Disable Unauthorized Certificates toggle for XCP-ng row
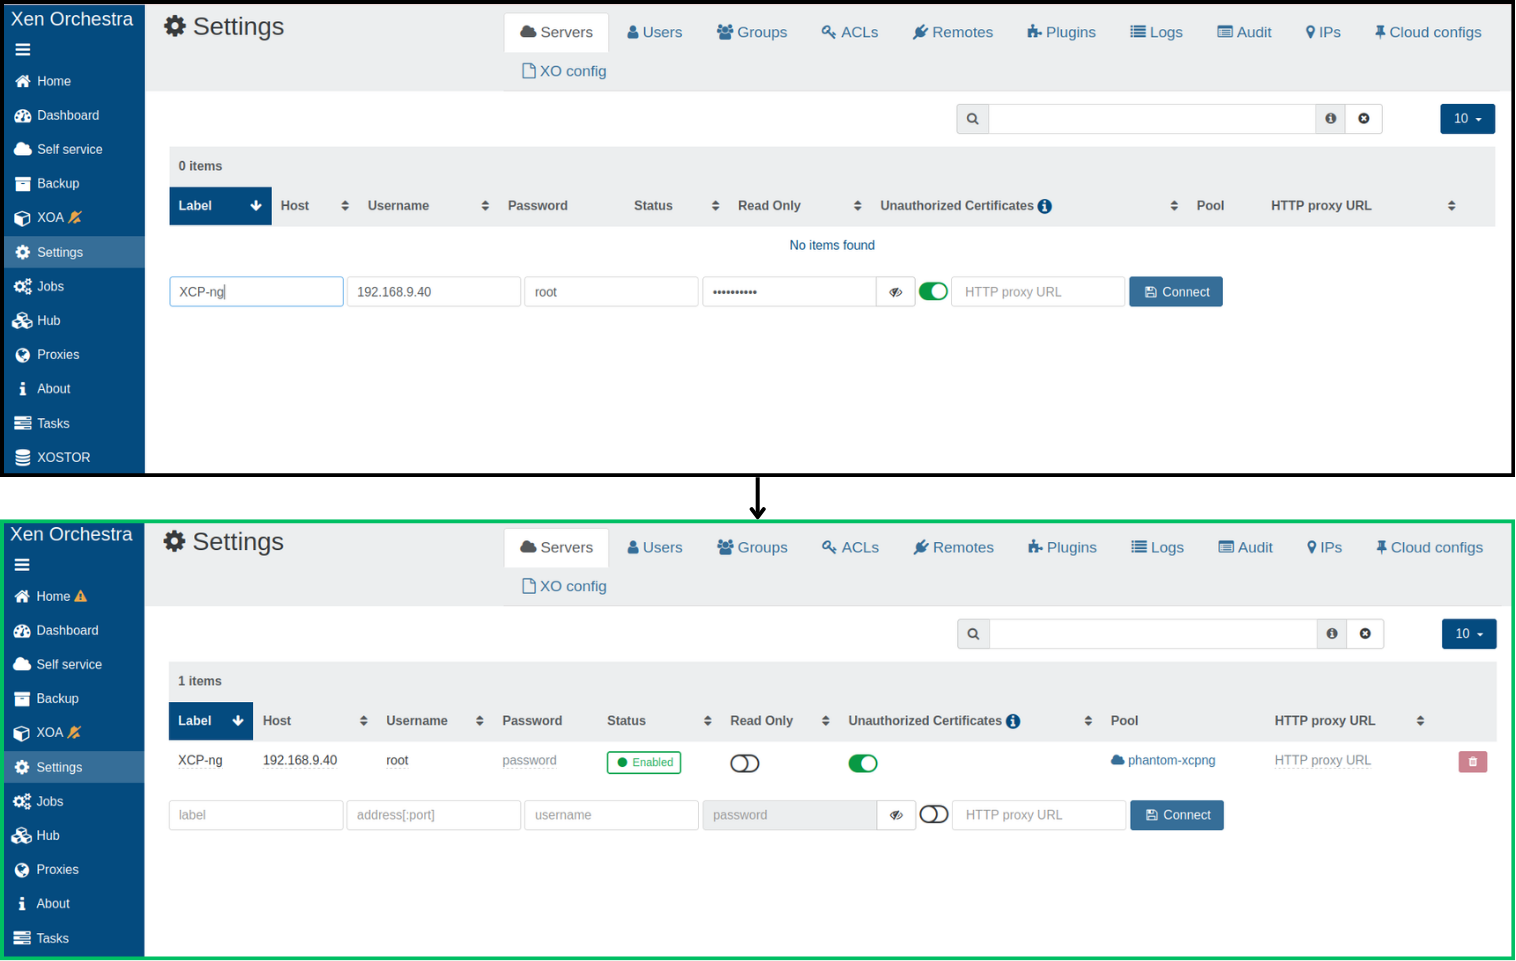Viewport: 1516px width, 961px height. [x=862, y=764]
